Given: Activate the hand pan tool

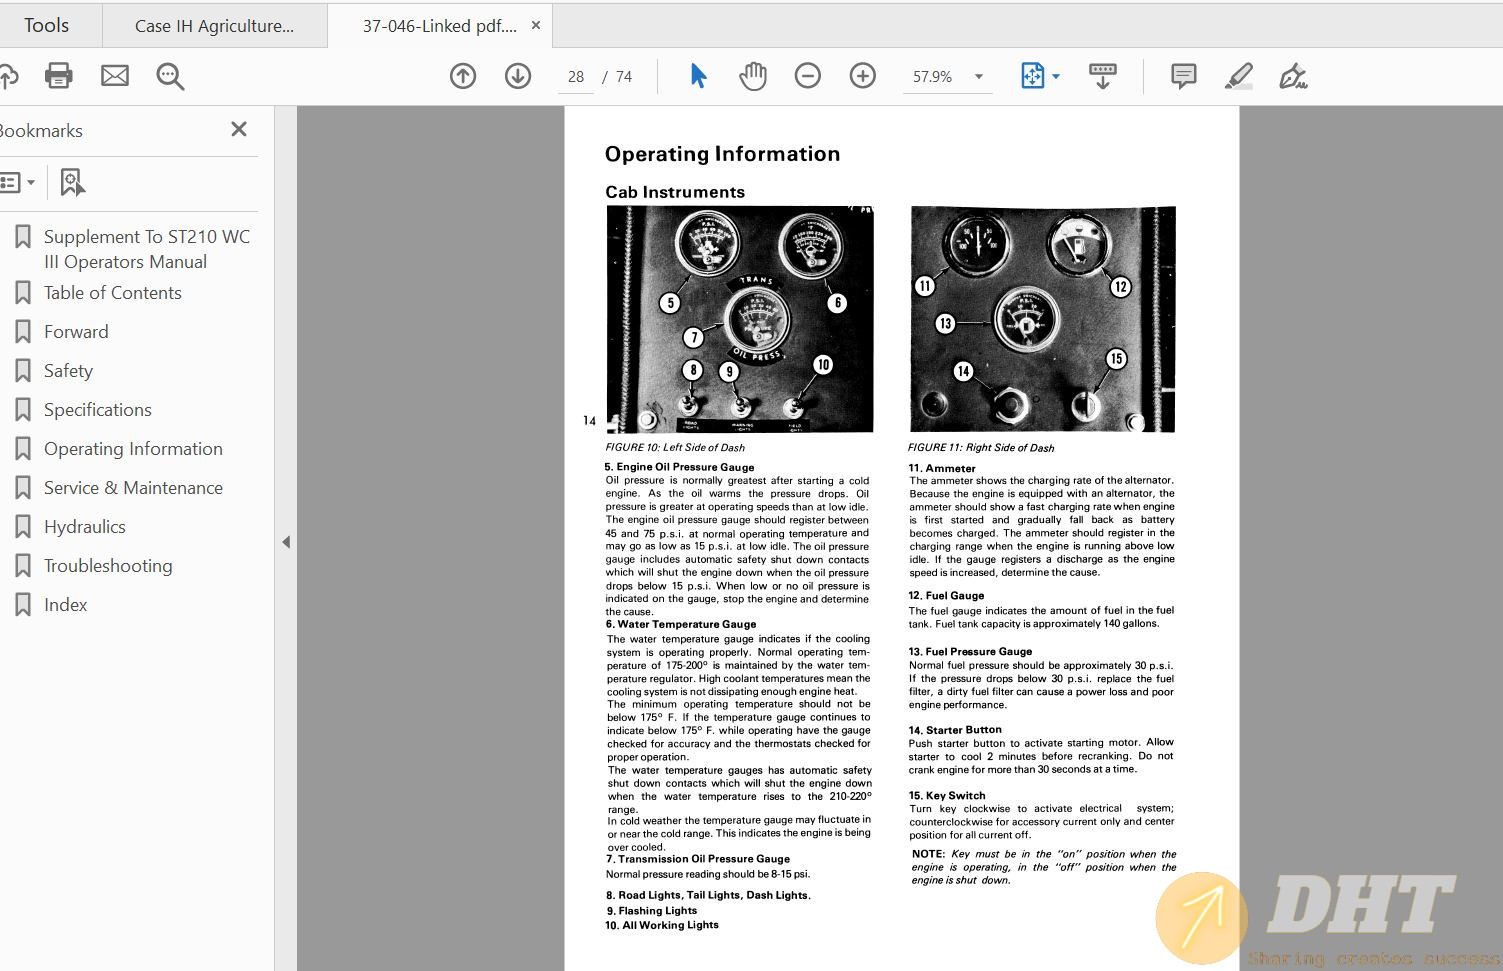Looking at the screenshot, I should point(753,76).
